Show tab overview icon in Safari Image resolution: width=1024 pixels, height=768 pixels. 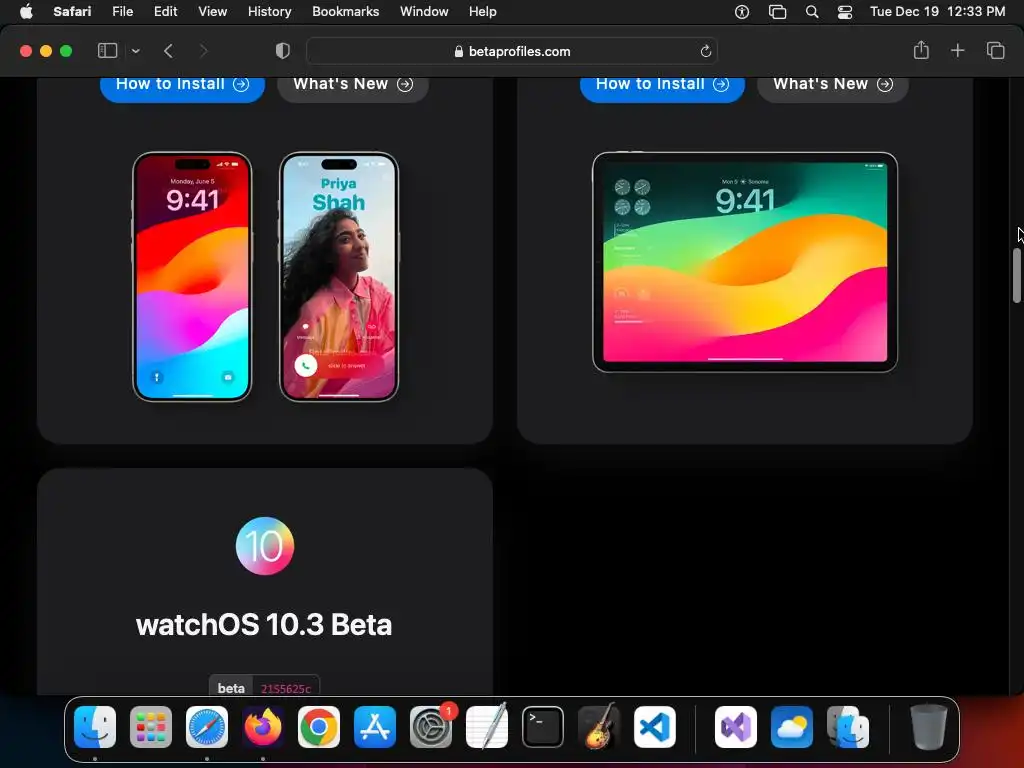(x=995, y=50)
